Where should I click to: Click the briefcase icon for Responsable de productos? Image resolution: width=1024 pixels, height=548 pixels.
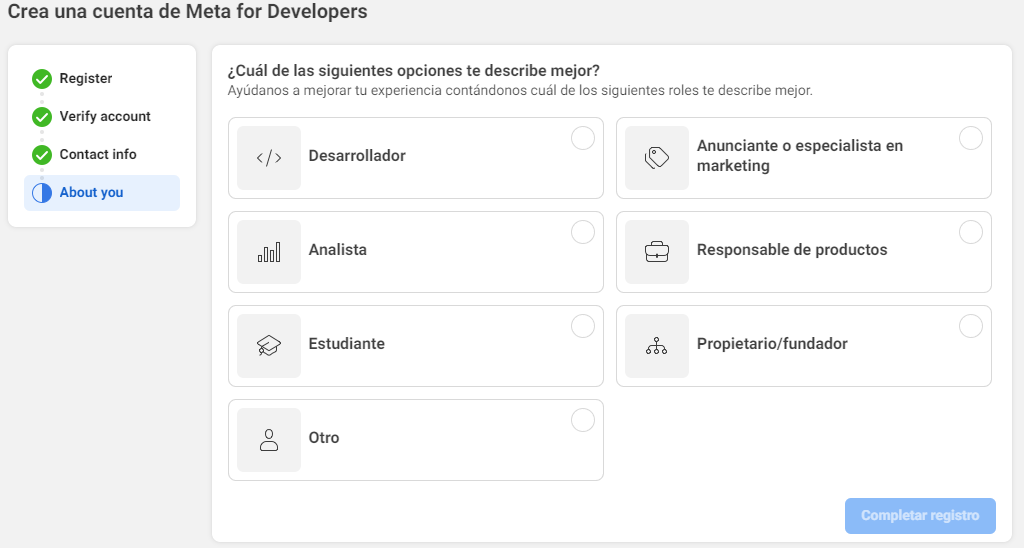657,251
